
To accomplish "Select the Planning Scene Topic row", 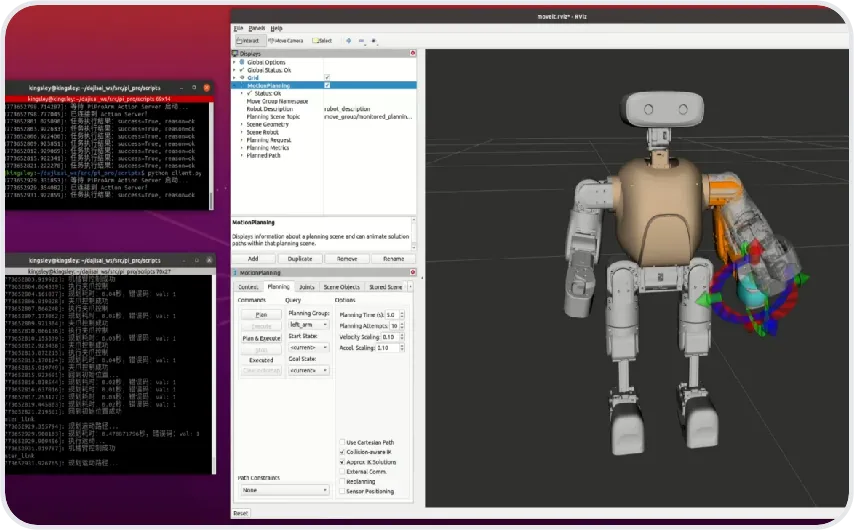I will pyautogui.click(x=325, y=117).
